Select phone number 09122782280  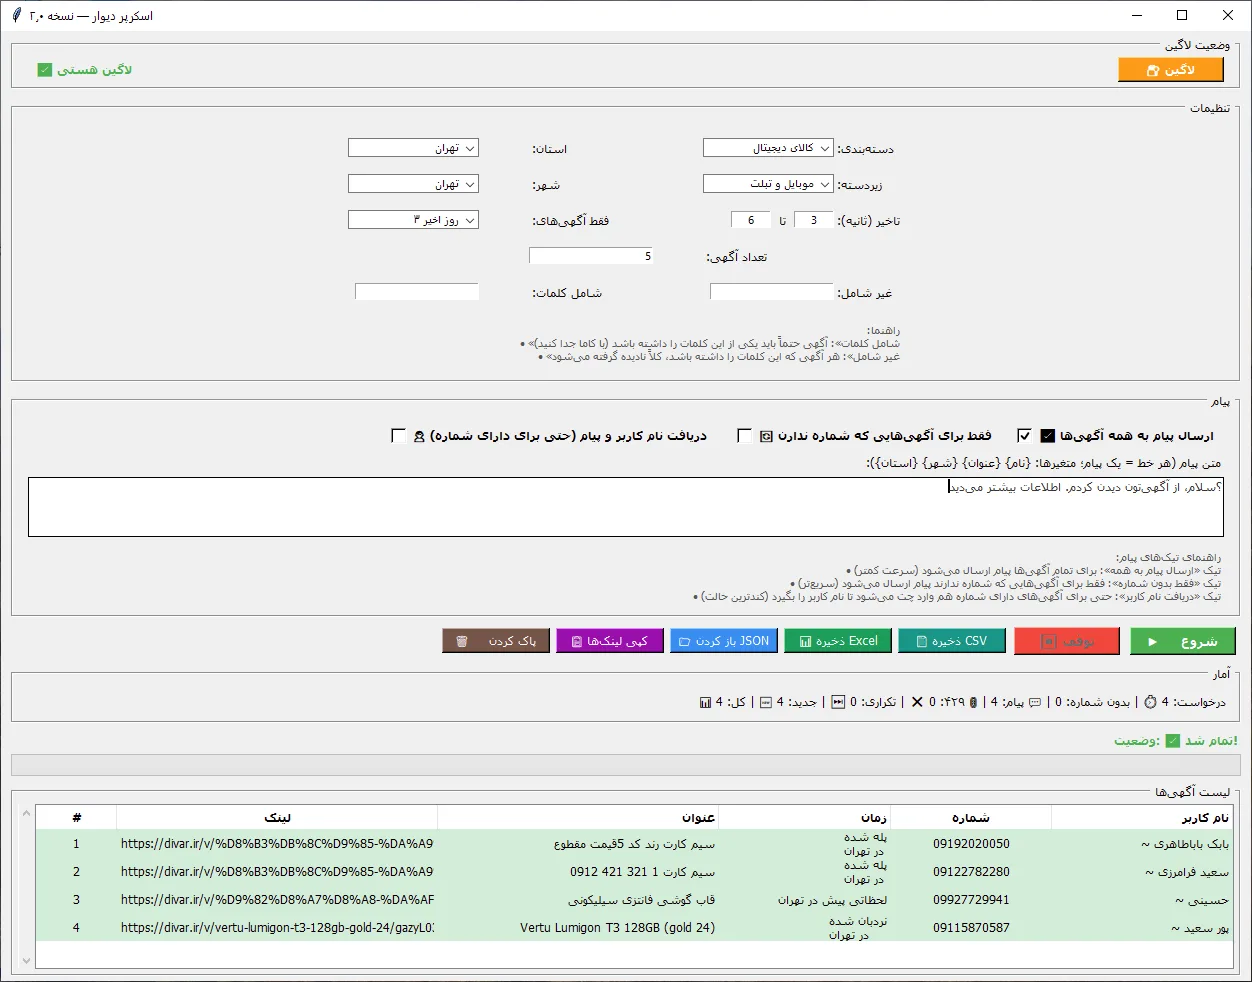971,872
